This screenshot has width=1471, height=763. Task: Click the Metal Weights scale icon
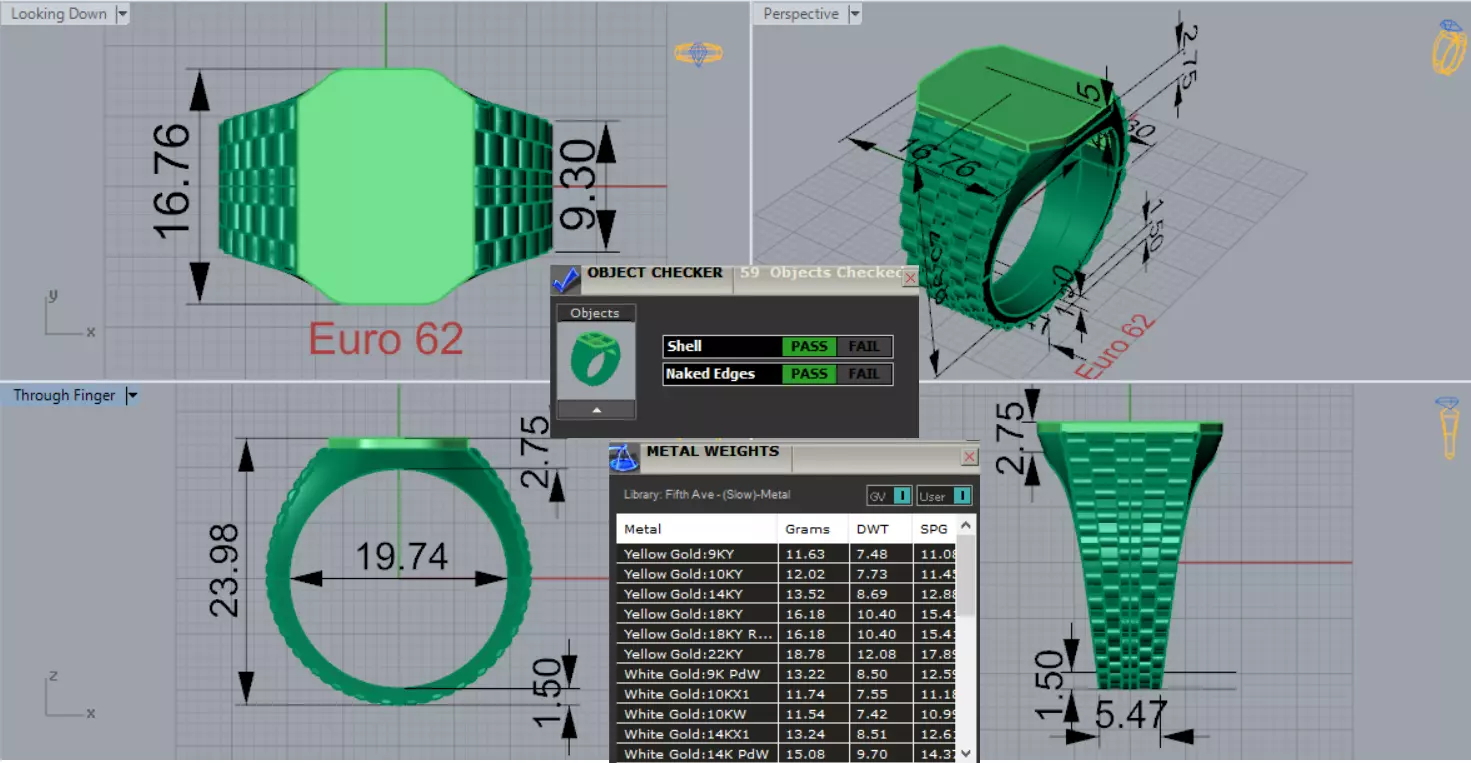click(624, 458)
